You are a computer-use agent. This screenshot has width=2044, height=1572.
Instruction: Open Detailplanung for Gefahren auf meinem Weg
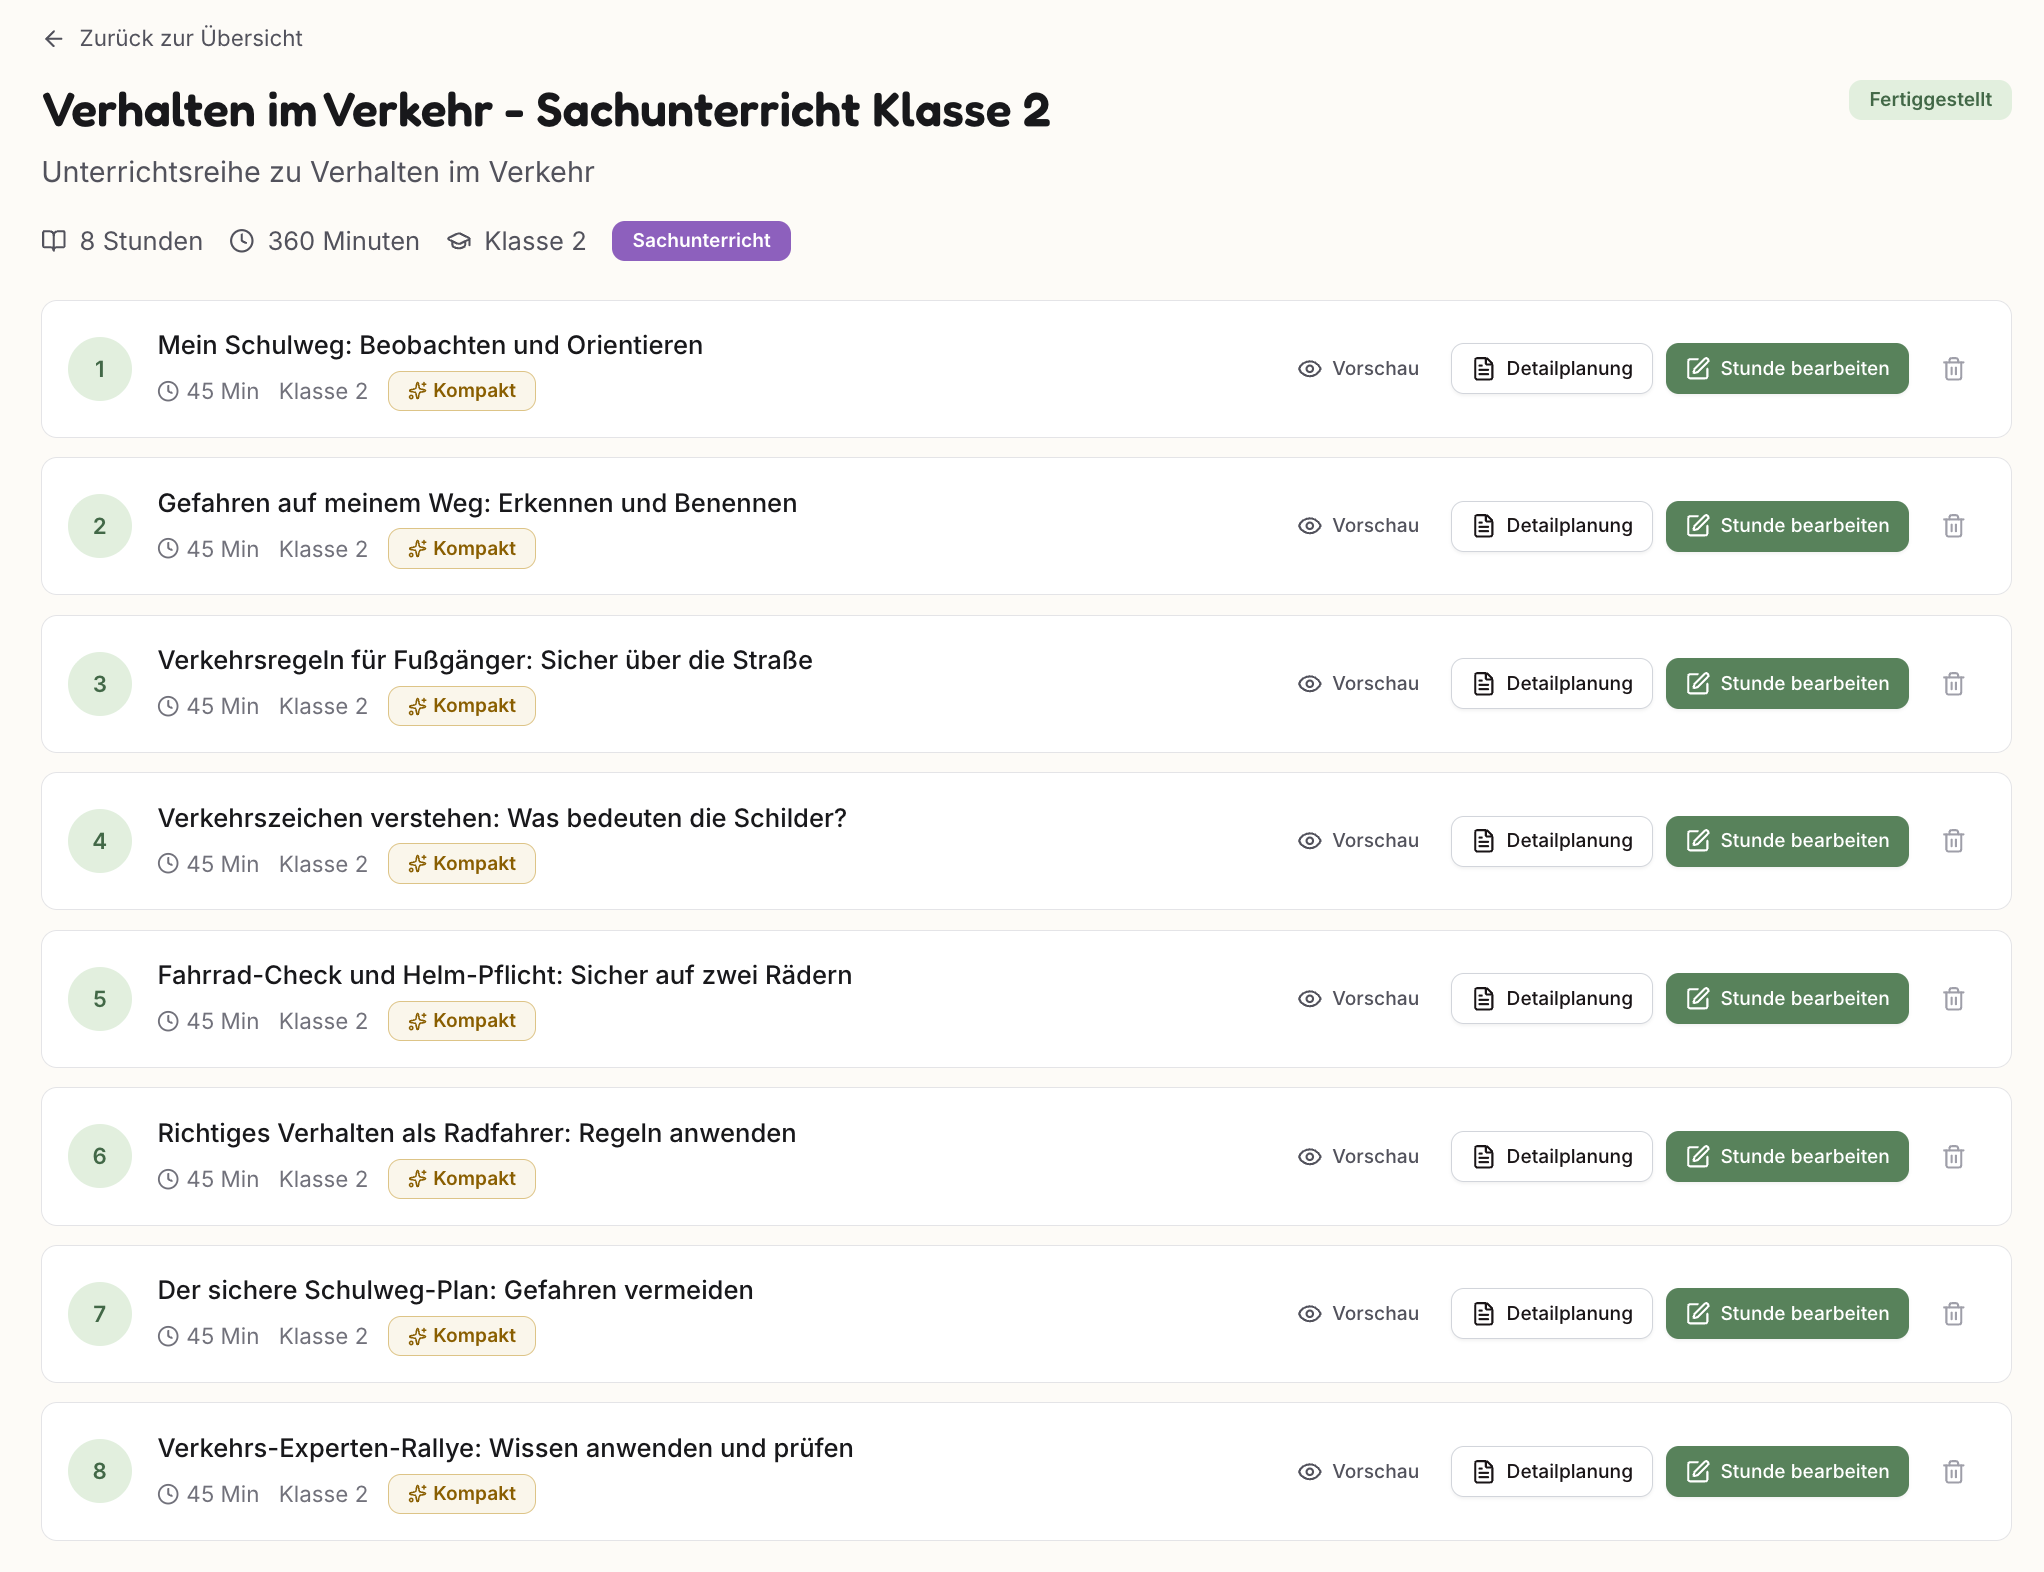[1551, 526]
